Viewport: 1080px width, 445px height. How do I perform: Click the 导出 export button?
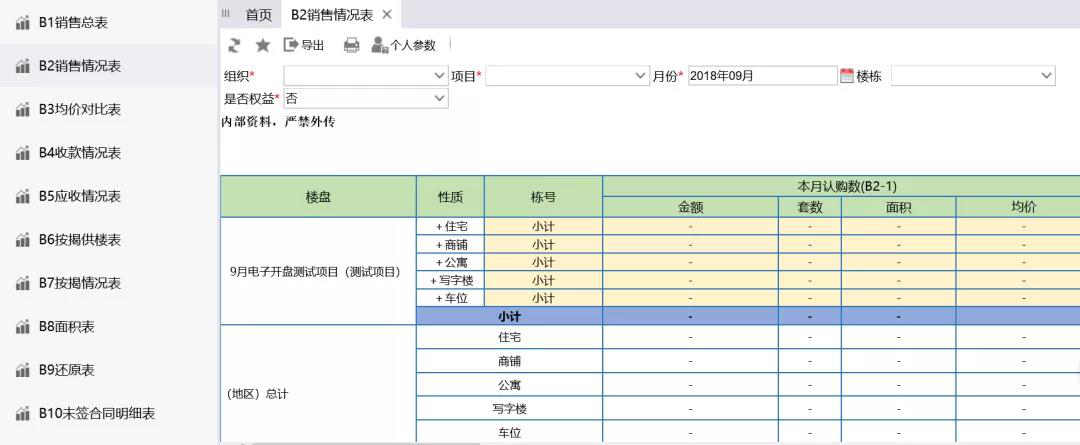304,45
